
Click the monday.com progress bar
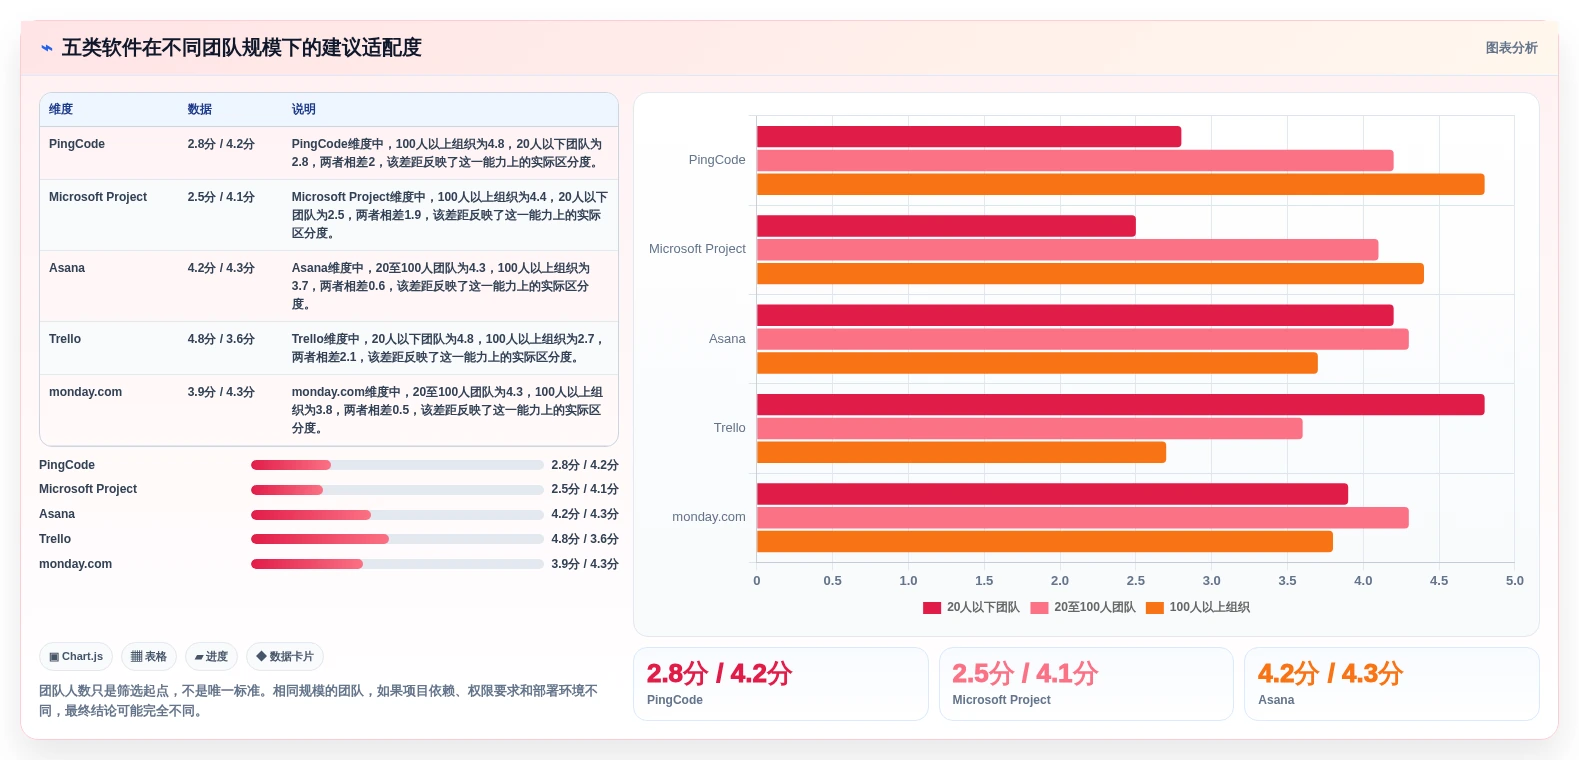coord(397,564)
